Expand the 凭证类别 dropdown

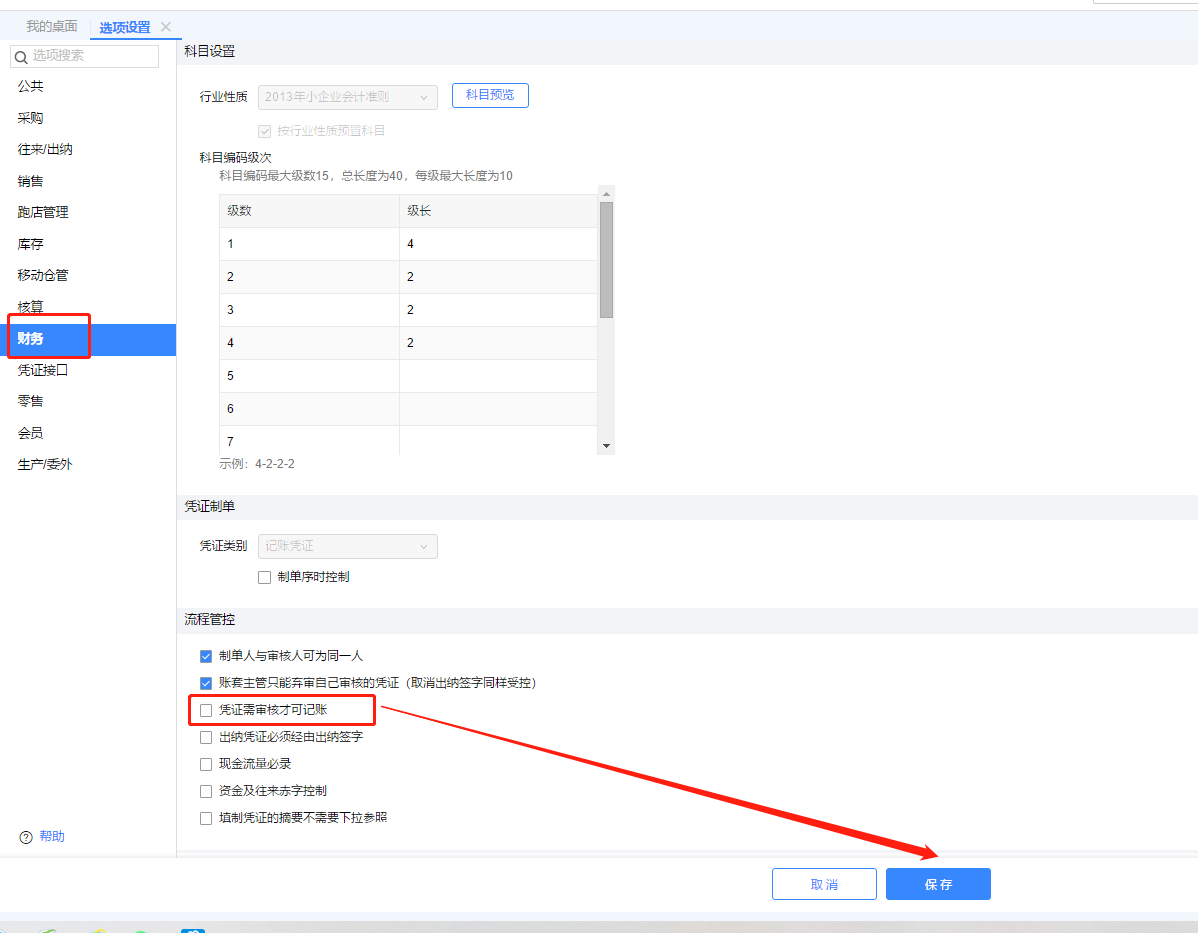point(347,546)
